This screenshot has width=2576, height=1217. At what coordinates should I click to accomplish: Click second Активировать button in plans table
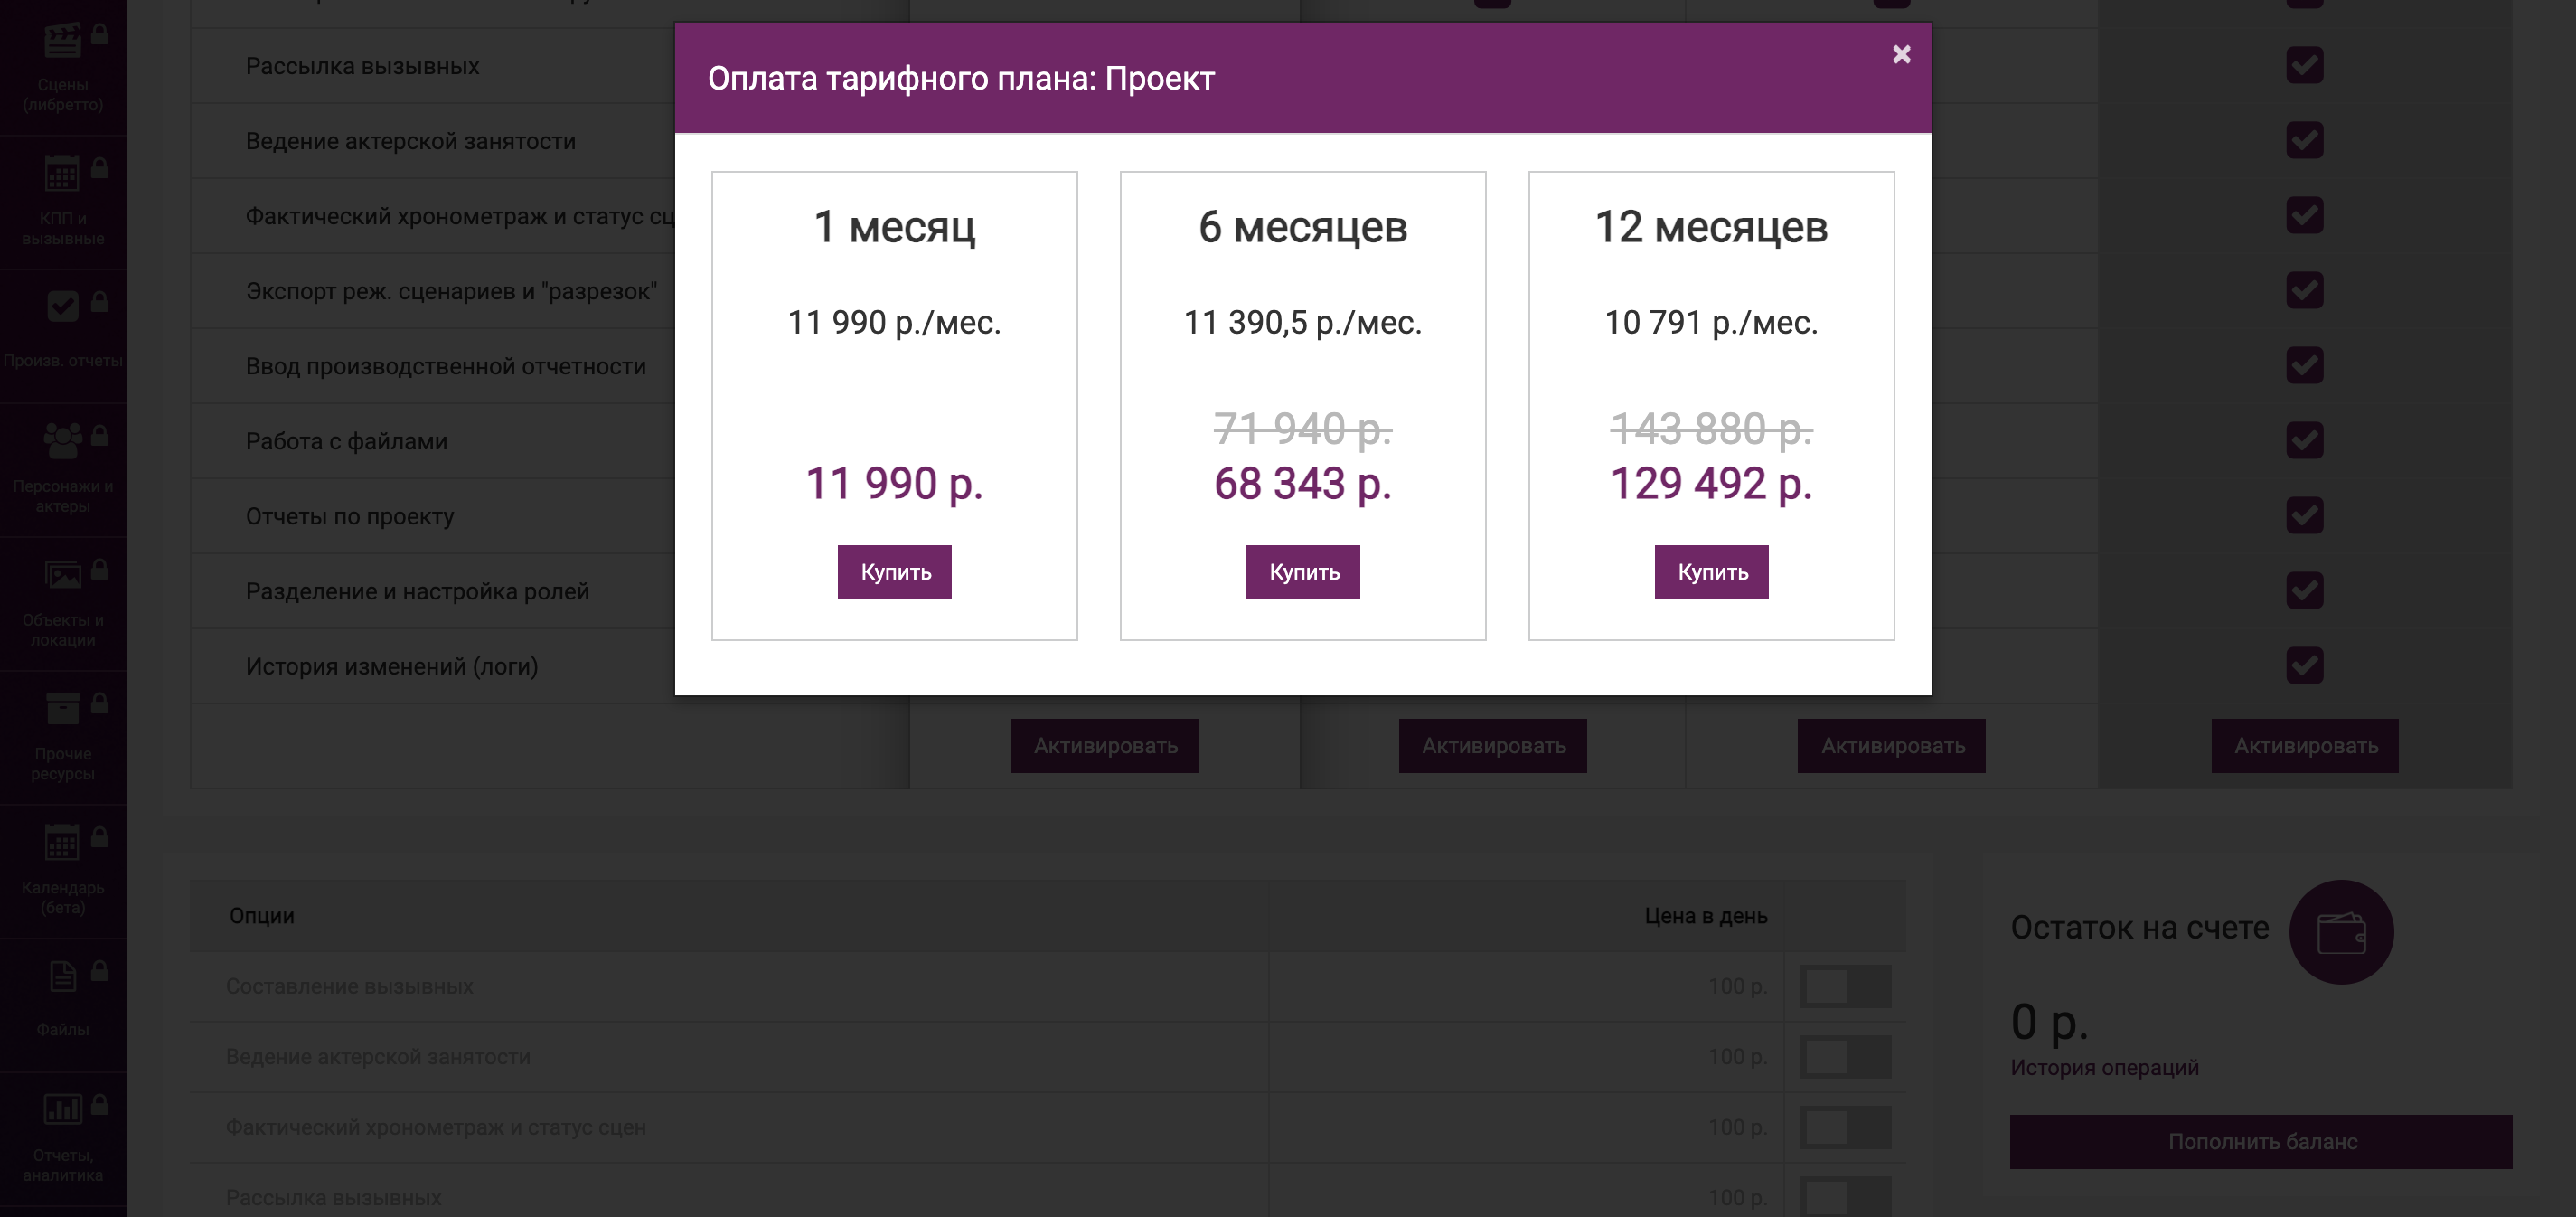1492,746
